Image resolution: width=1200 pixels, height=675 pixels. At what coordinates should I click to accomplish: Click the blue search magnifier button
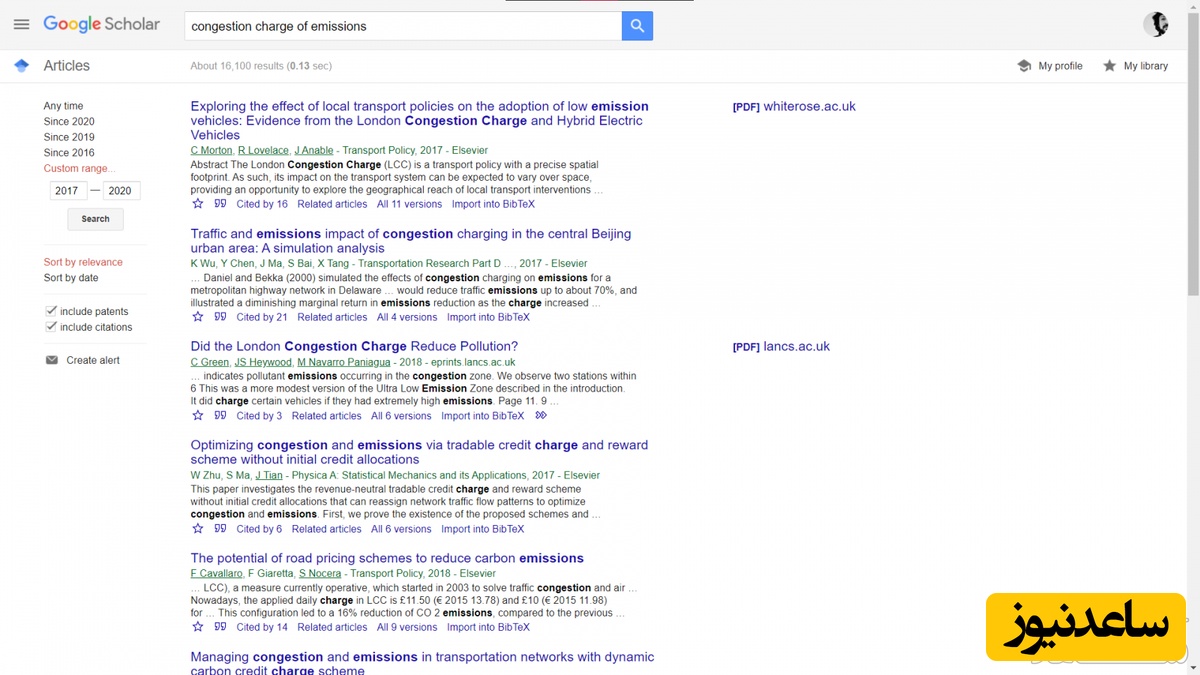(x=637, y=26)
